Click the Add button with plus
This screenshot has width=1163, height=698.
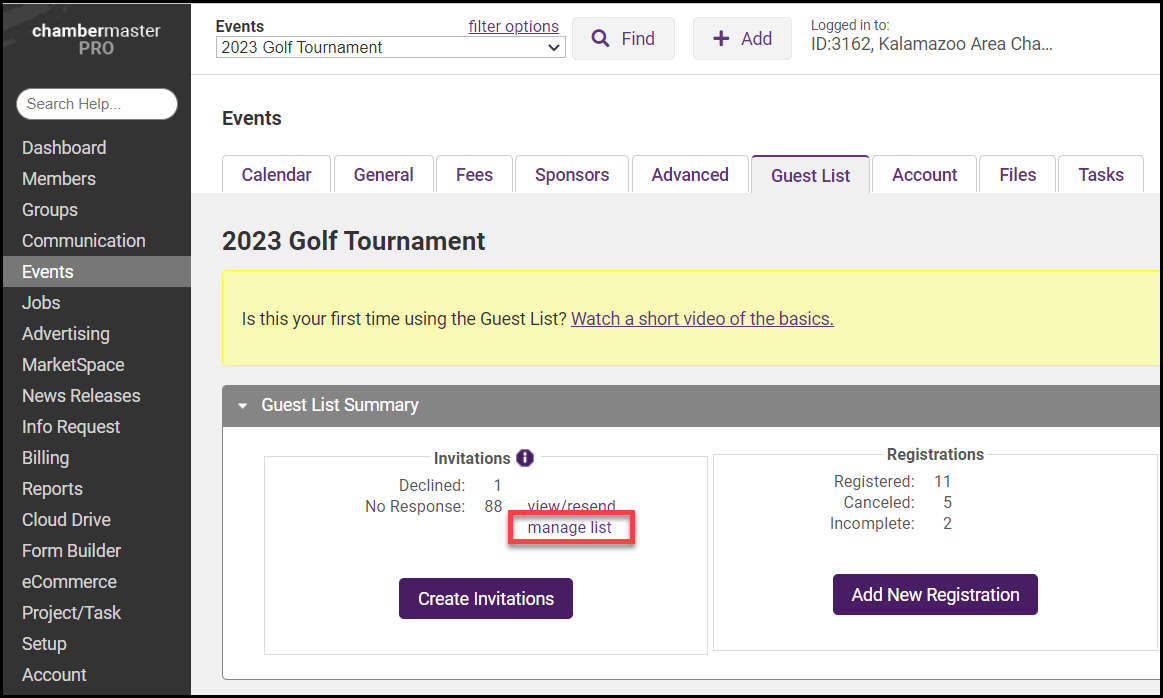742,39
